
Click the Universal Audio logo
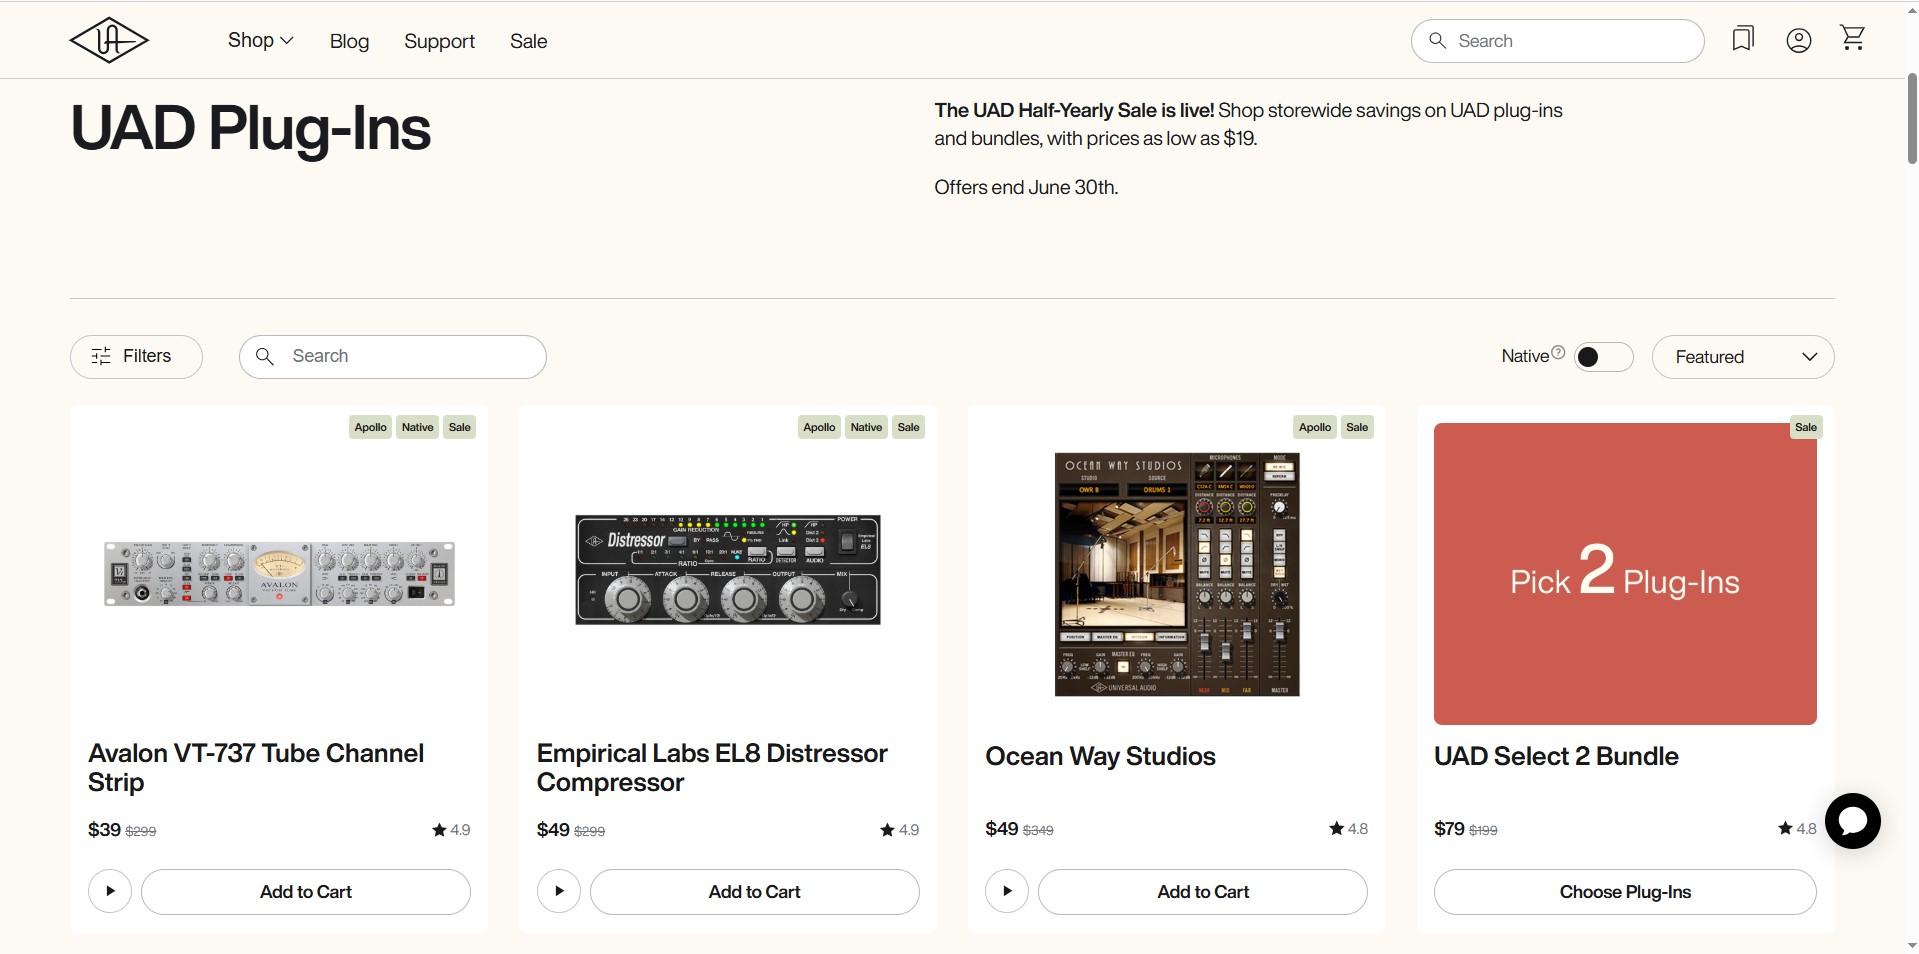109,41
